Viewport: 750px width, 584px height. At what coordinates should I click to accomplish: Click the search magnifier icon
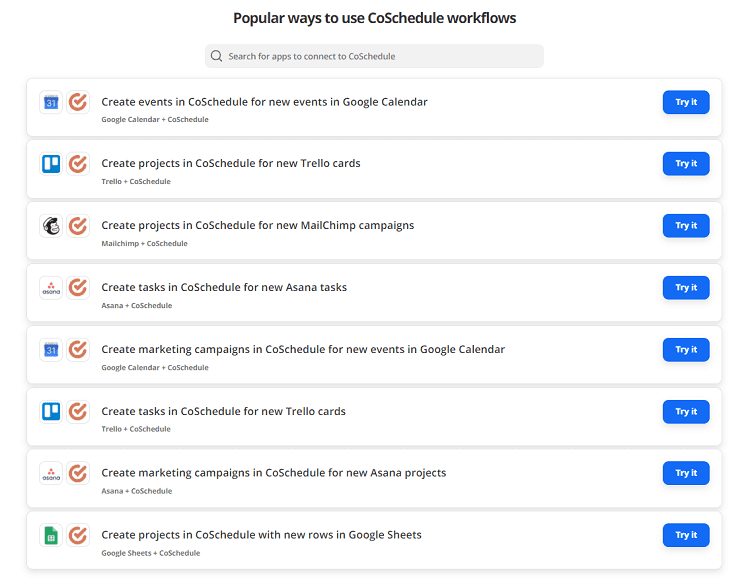(217, 57)
